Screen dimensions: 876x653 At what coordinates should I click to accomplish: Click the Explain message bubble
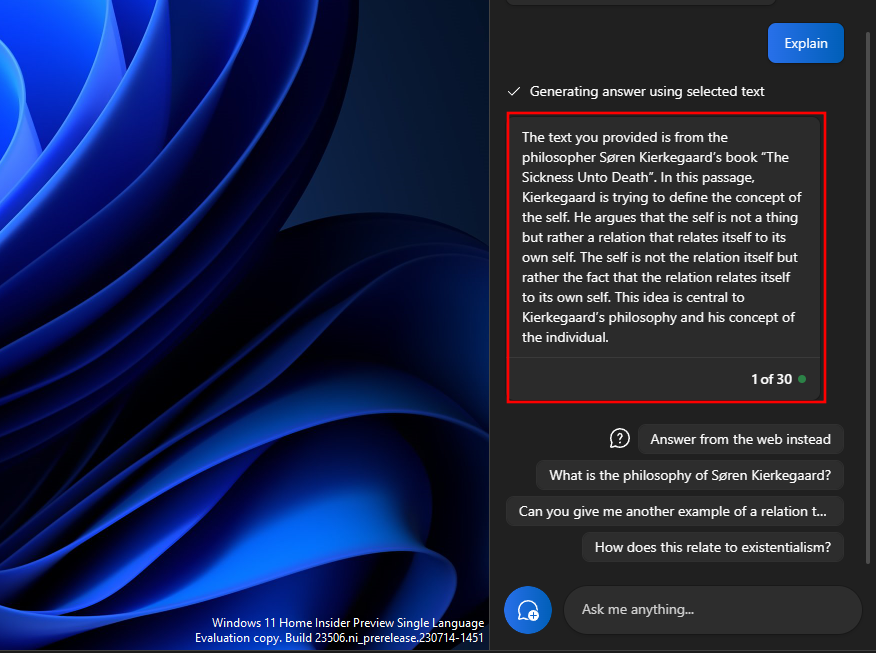click(806, 43)
